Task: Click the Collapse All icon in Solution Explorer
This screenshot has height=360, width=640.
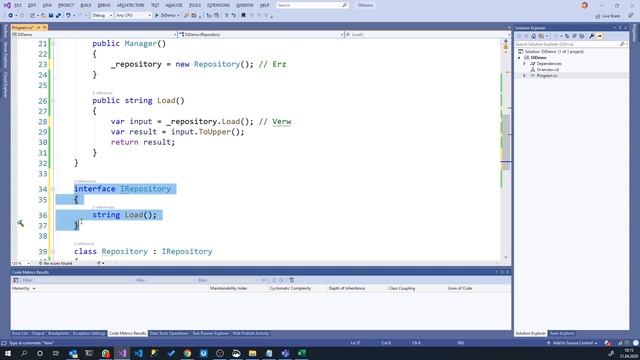Action: click(x=574, y=36)
